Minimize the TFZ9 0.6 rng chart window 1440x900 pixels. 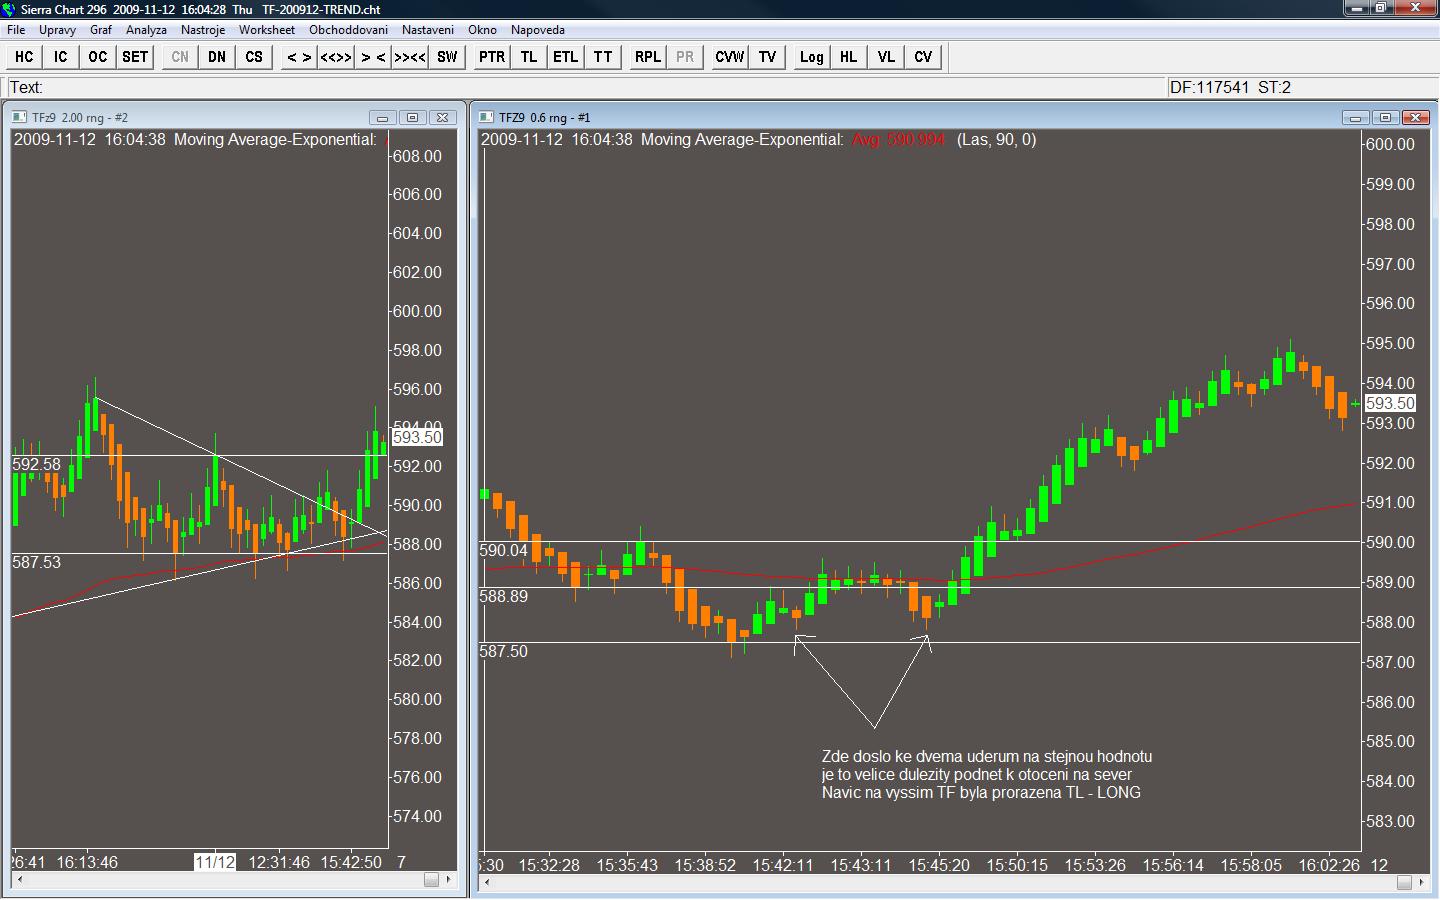[x=1355, y=117]
